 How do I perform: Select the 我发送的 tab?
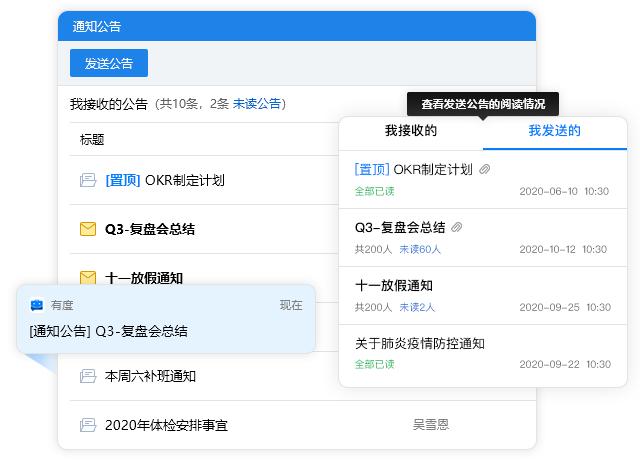click(554, 131)
